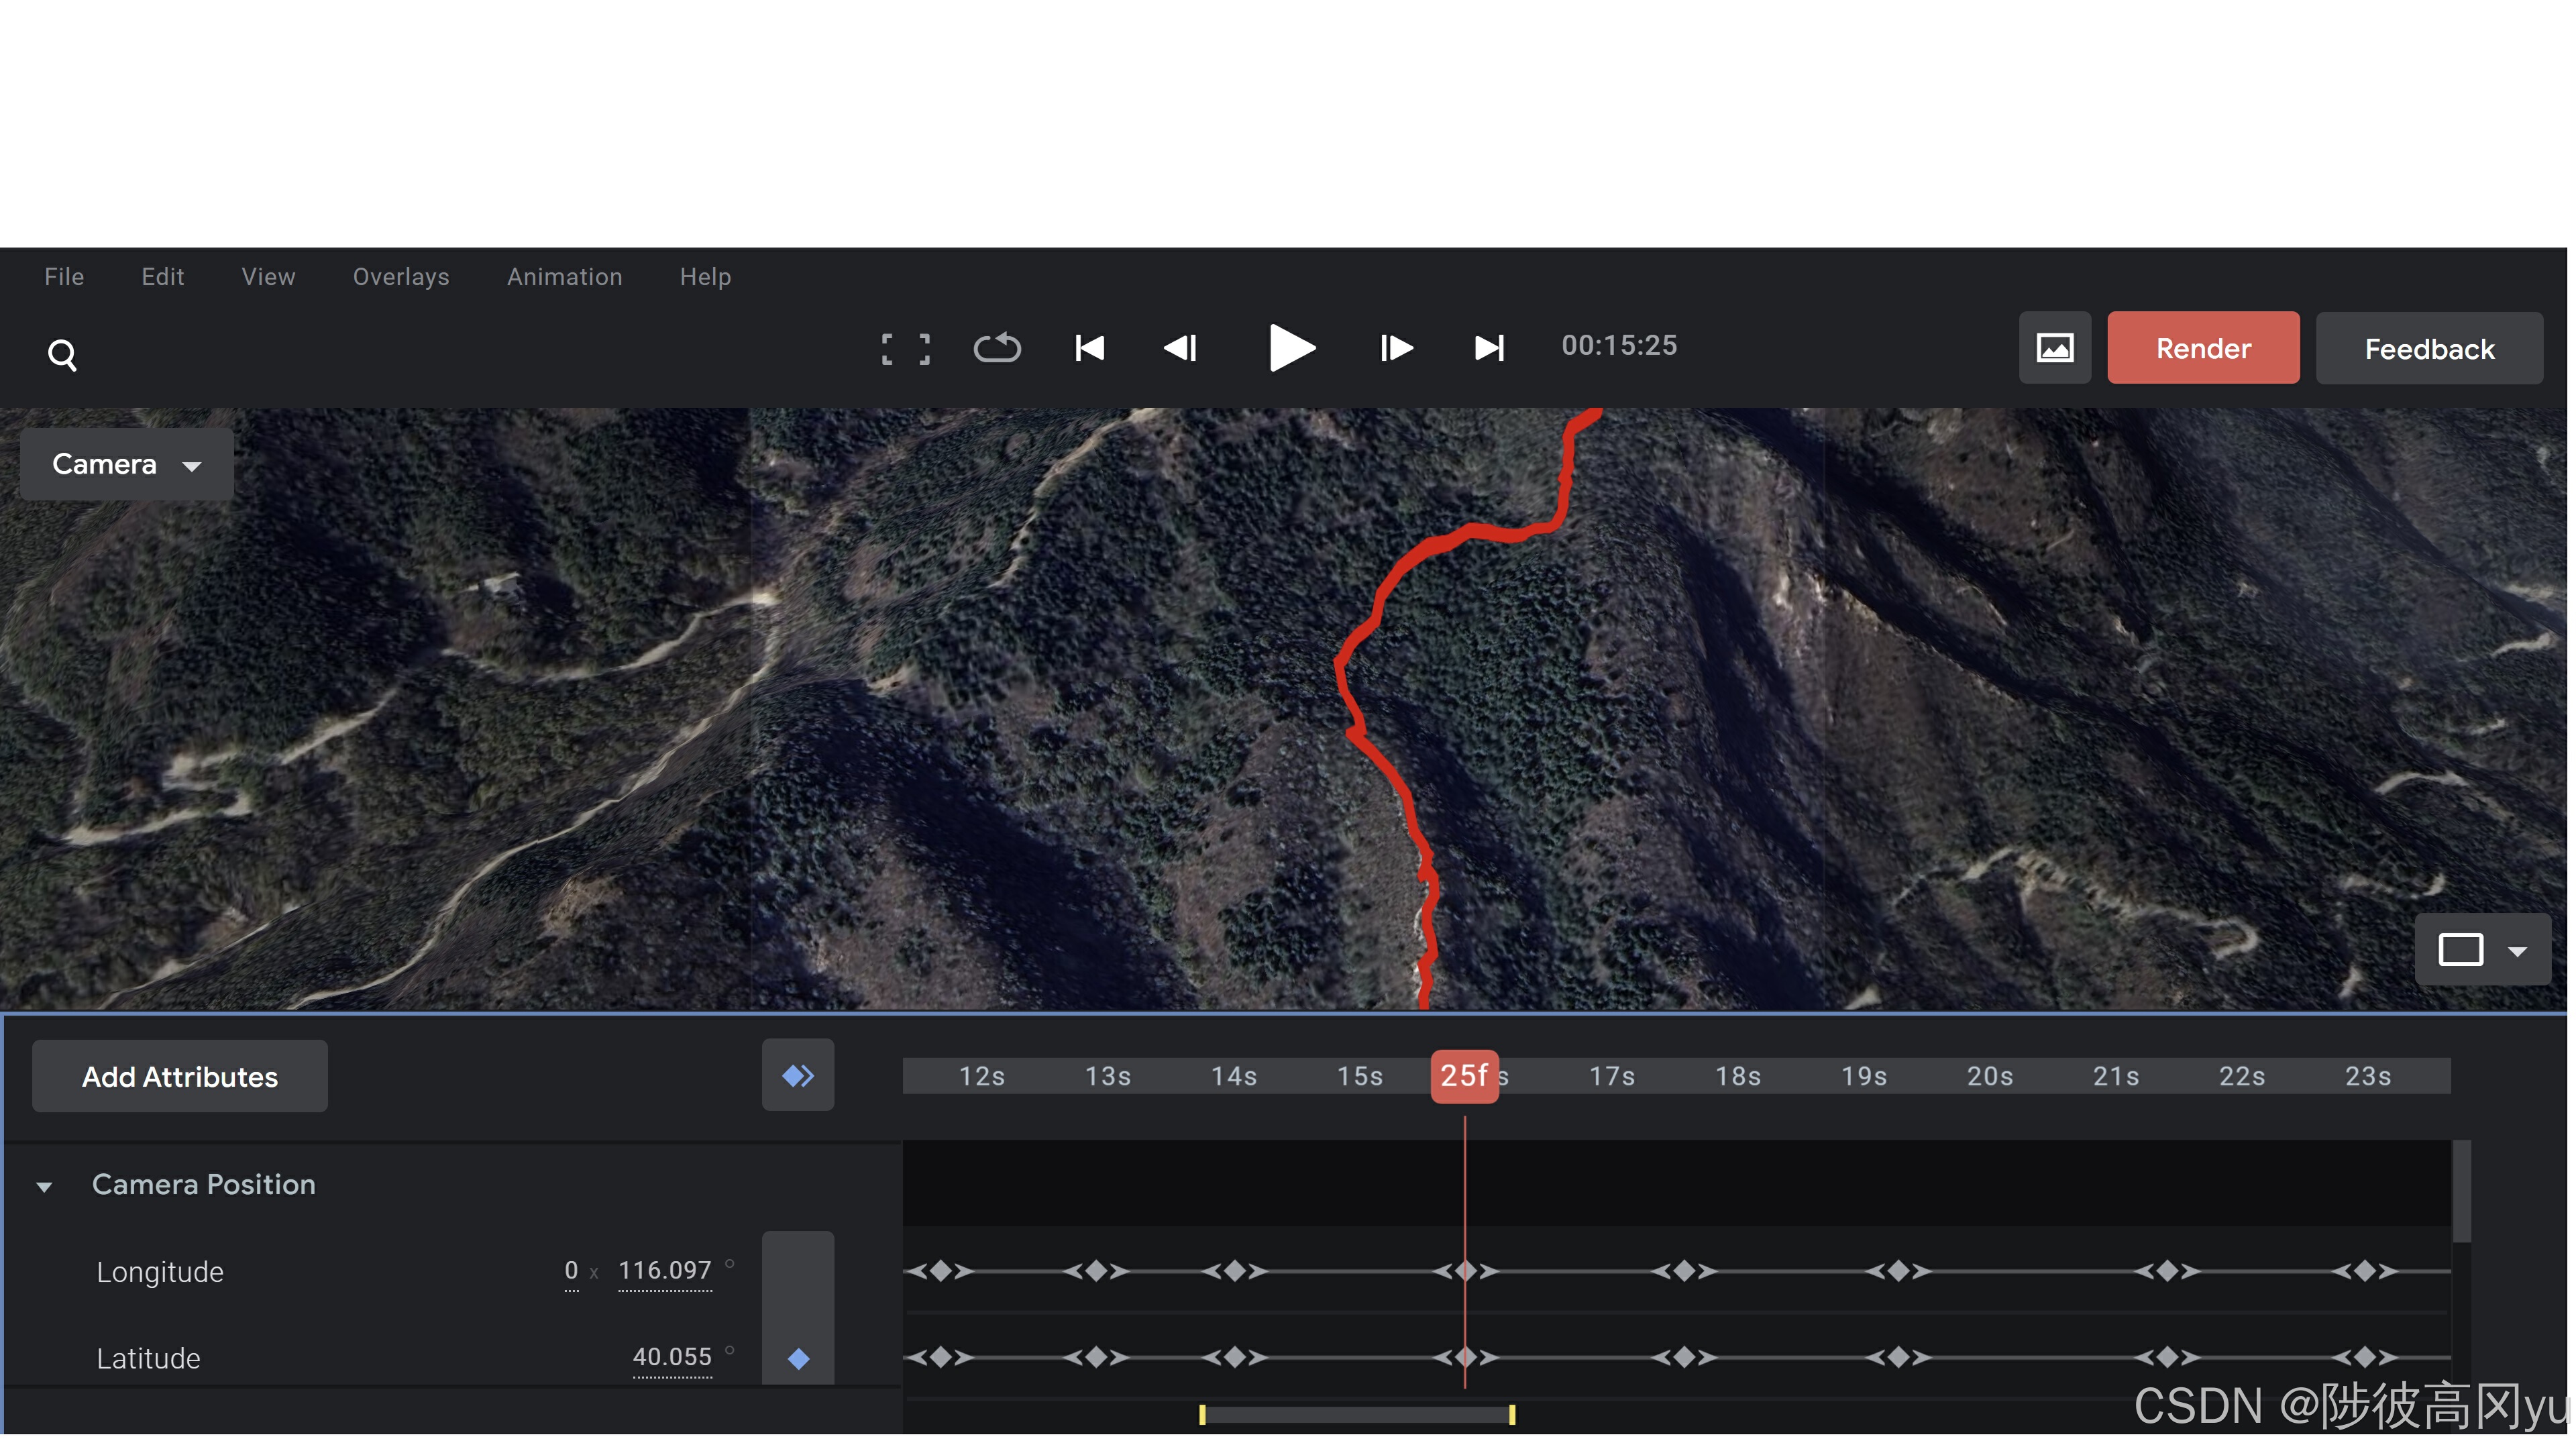Toggle the Latitude keyframe diamond
The height and width of the screenshot is (1449, 2576).
coord(798,1358)
